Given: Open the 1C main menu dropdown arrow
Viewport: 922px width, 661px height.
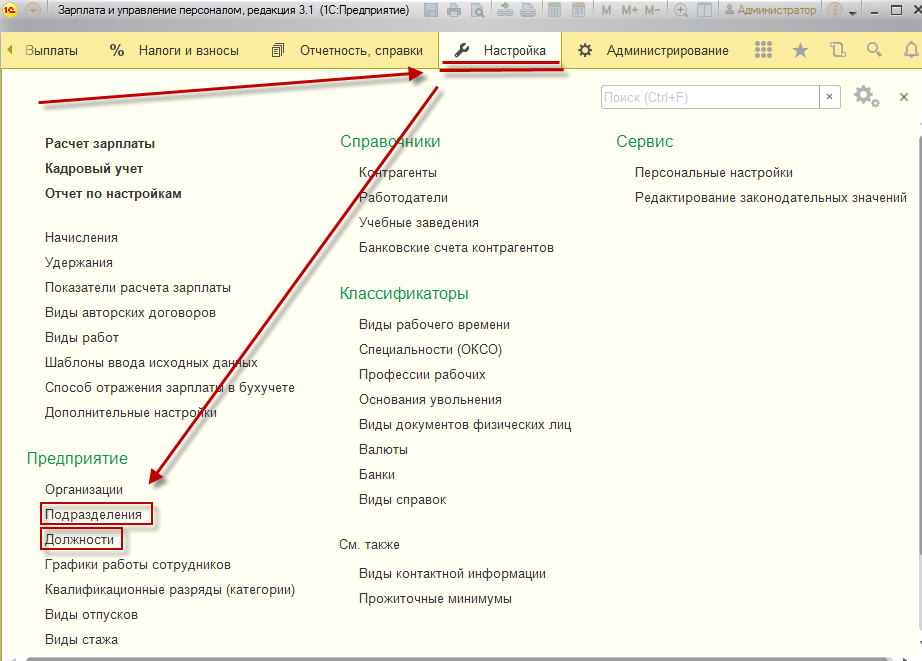Looking at the screenshot, I should click(33, 11).
